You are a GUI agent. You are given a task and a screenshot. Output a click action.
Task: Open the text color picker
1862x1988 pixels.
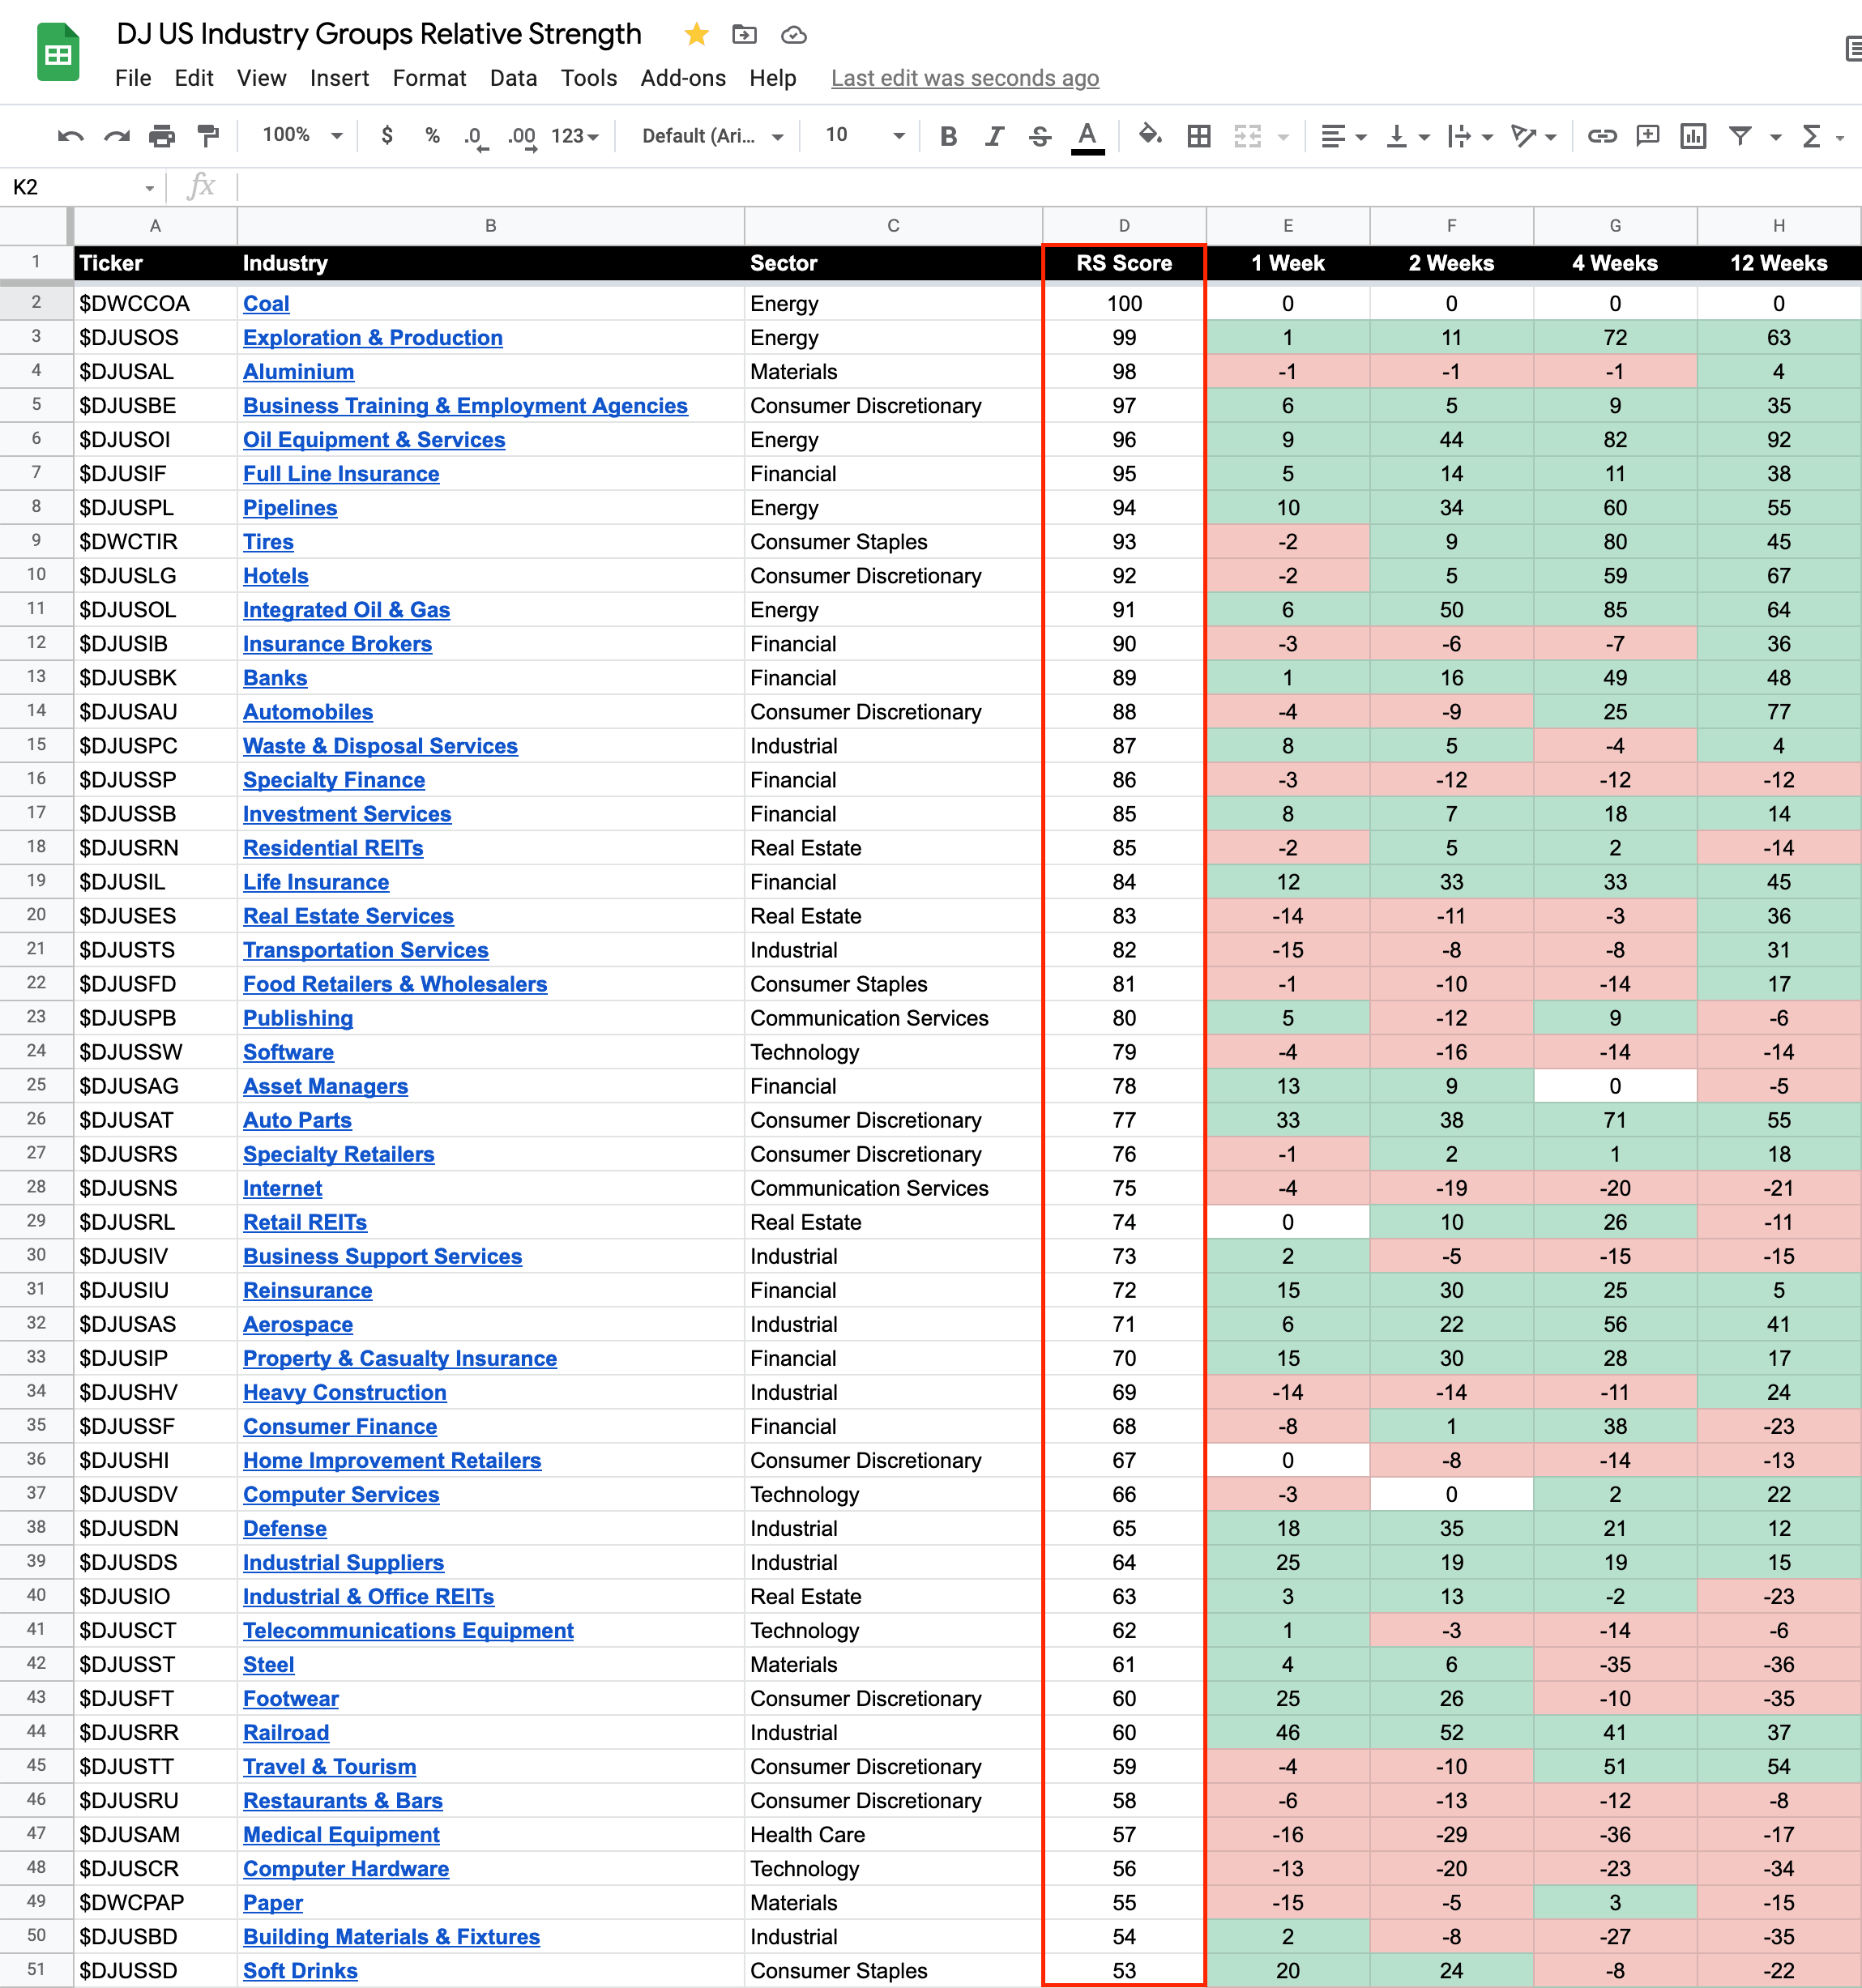(x=1087, y=136)
